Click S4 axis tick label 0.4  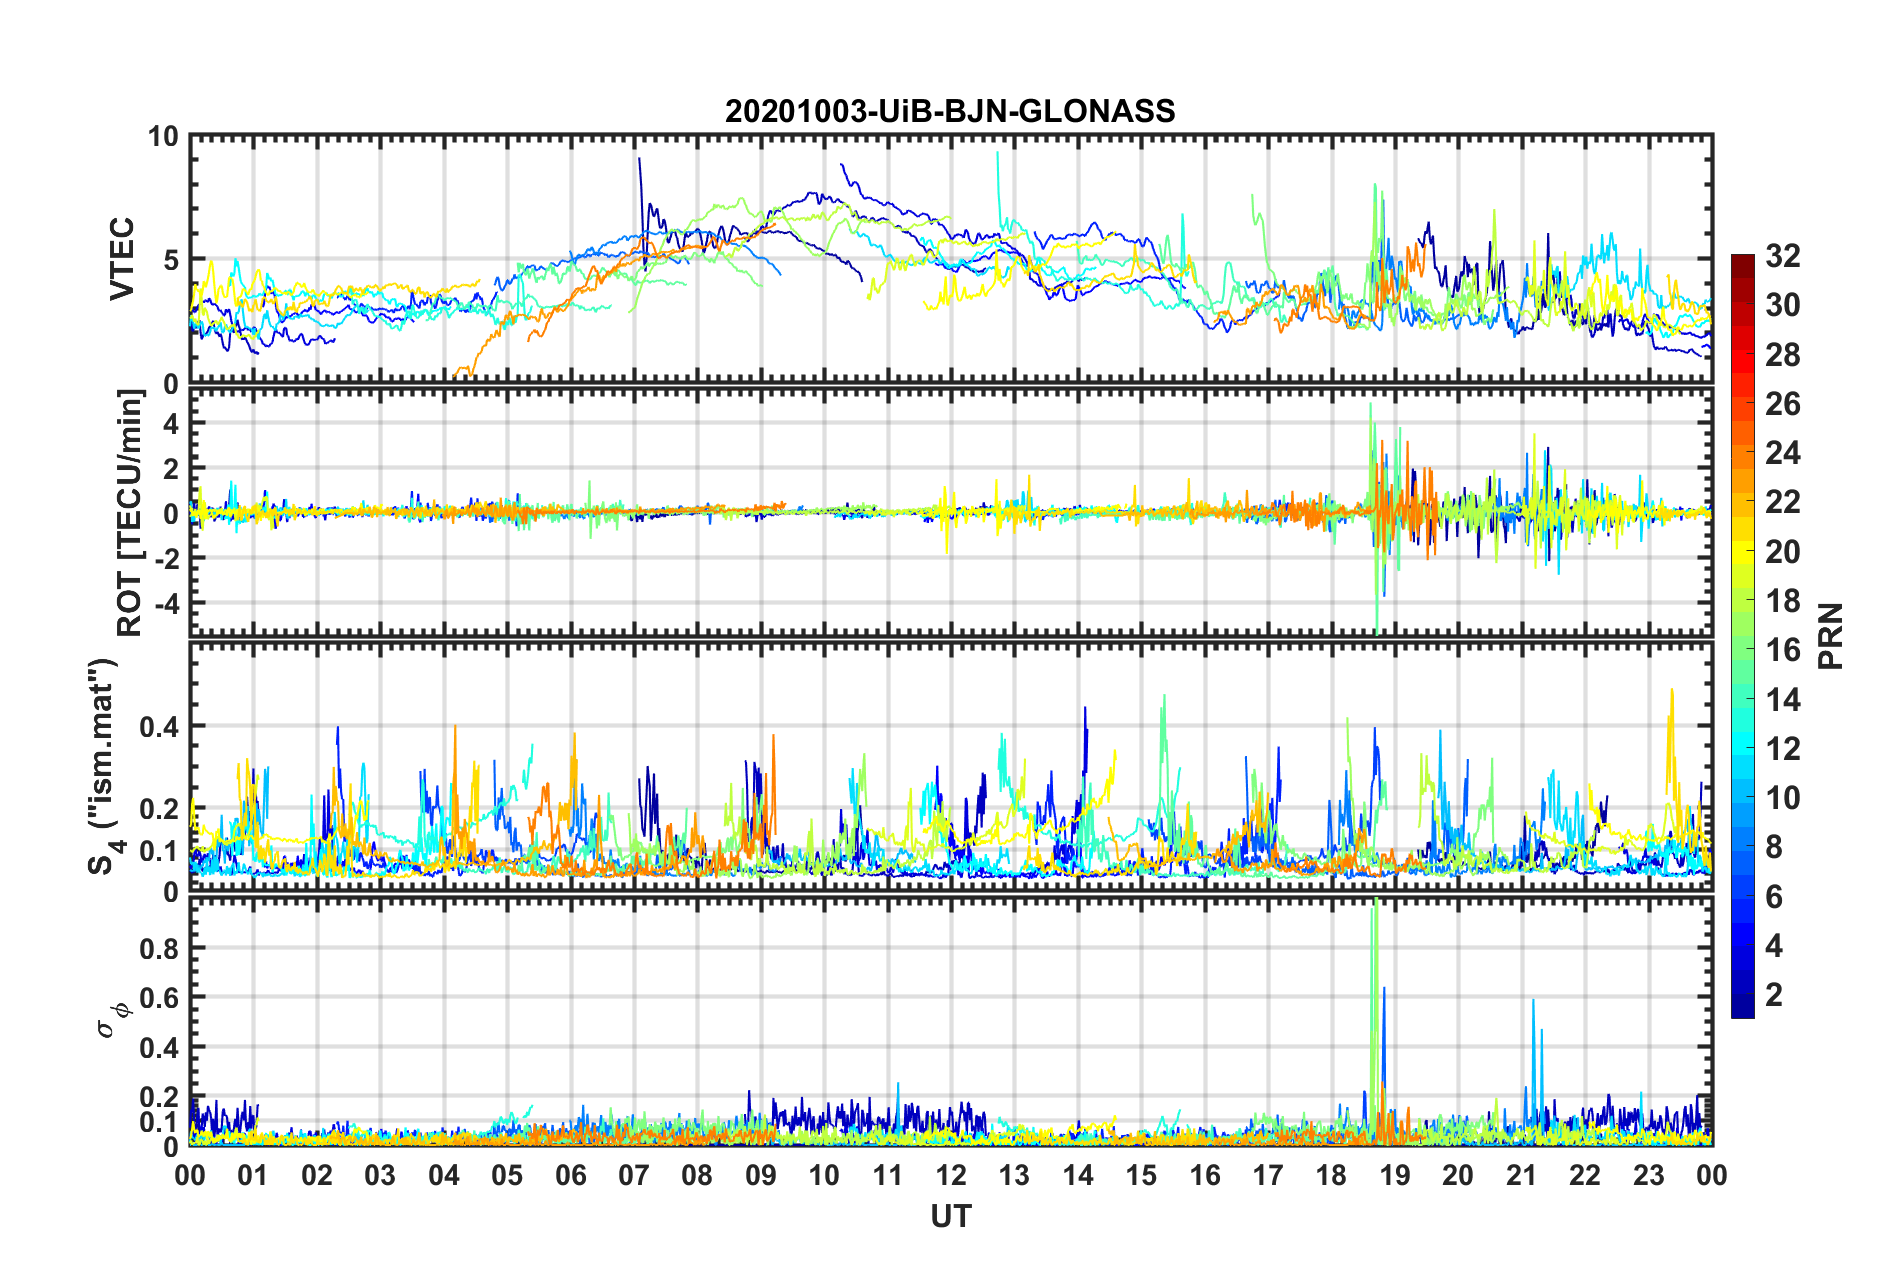[x=159, y=727]
